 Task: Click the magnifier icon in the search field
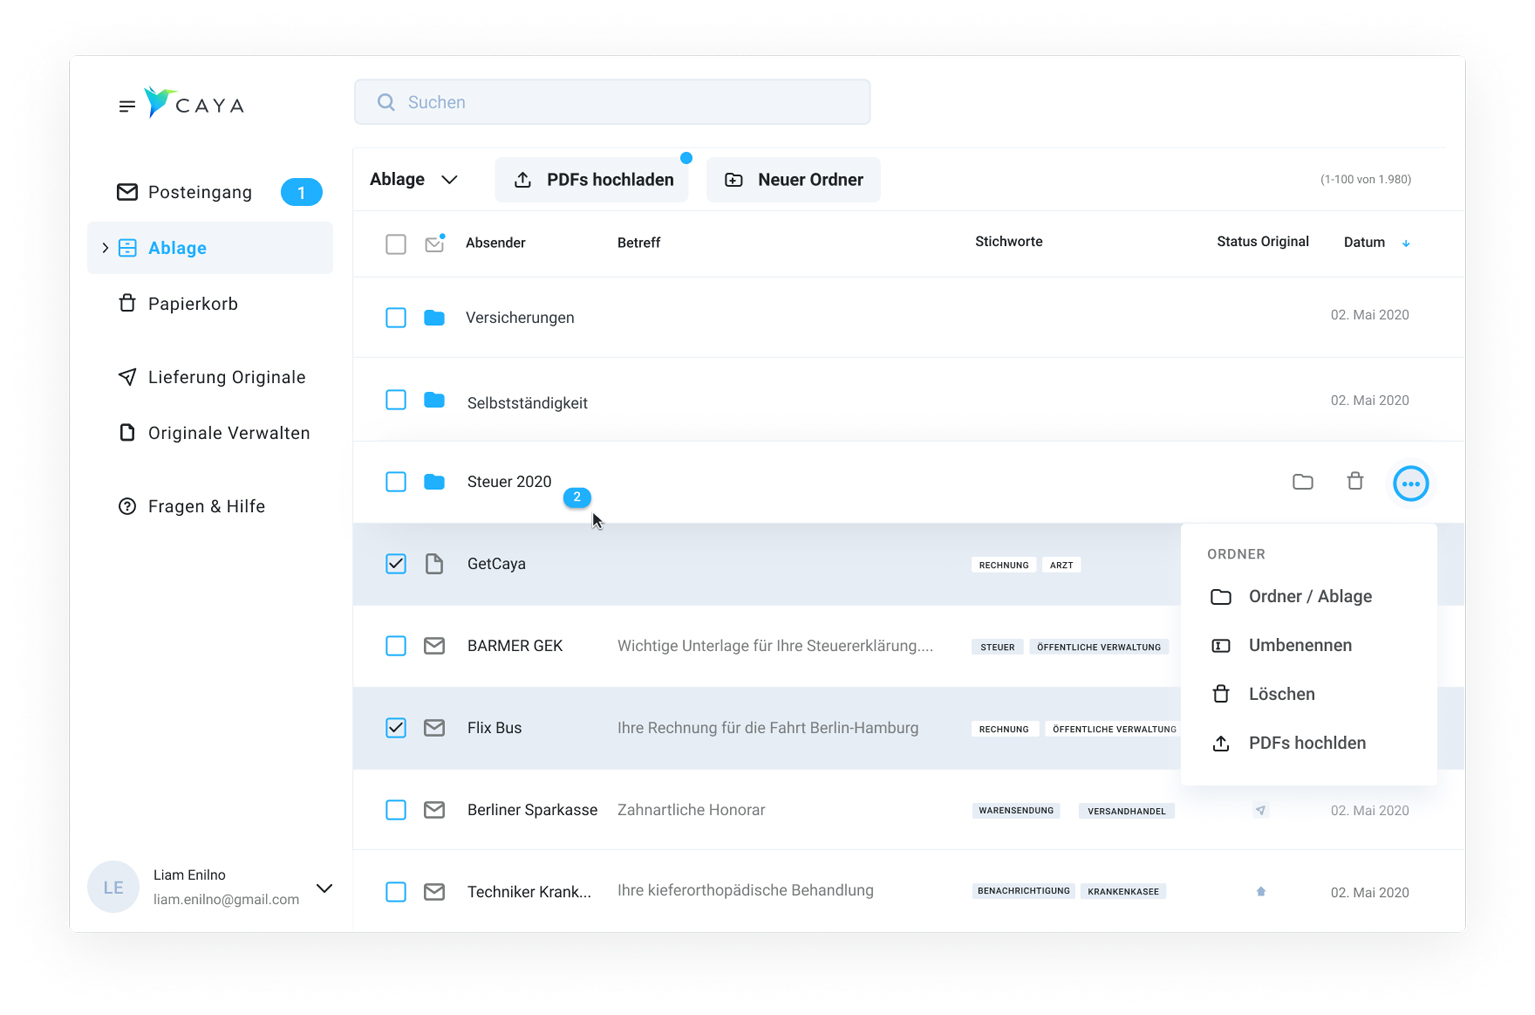386,102
